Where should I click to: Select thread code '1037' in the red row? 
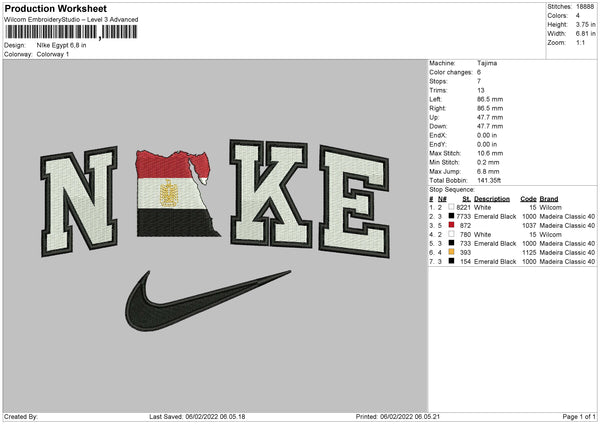click(529, 225)
